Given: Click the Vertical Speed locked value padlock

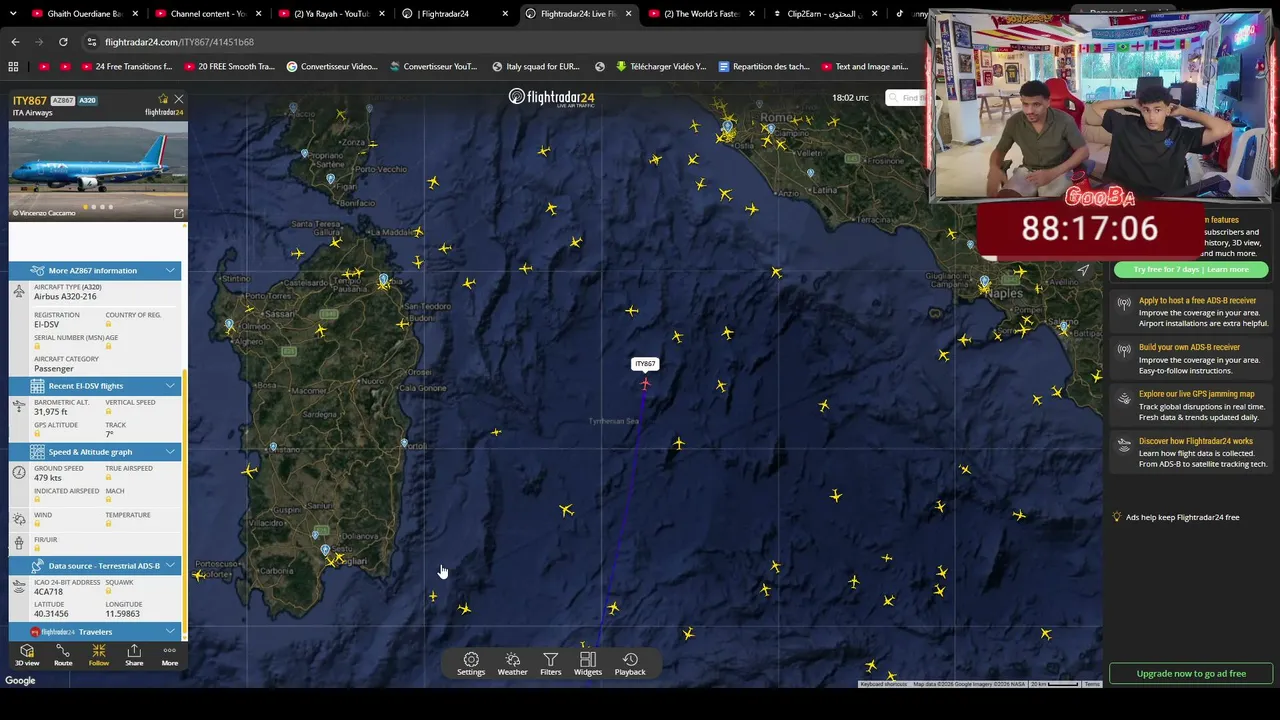Looking at the screenshot, I should (x=109, y=411).
